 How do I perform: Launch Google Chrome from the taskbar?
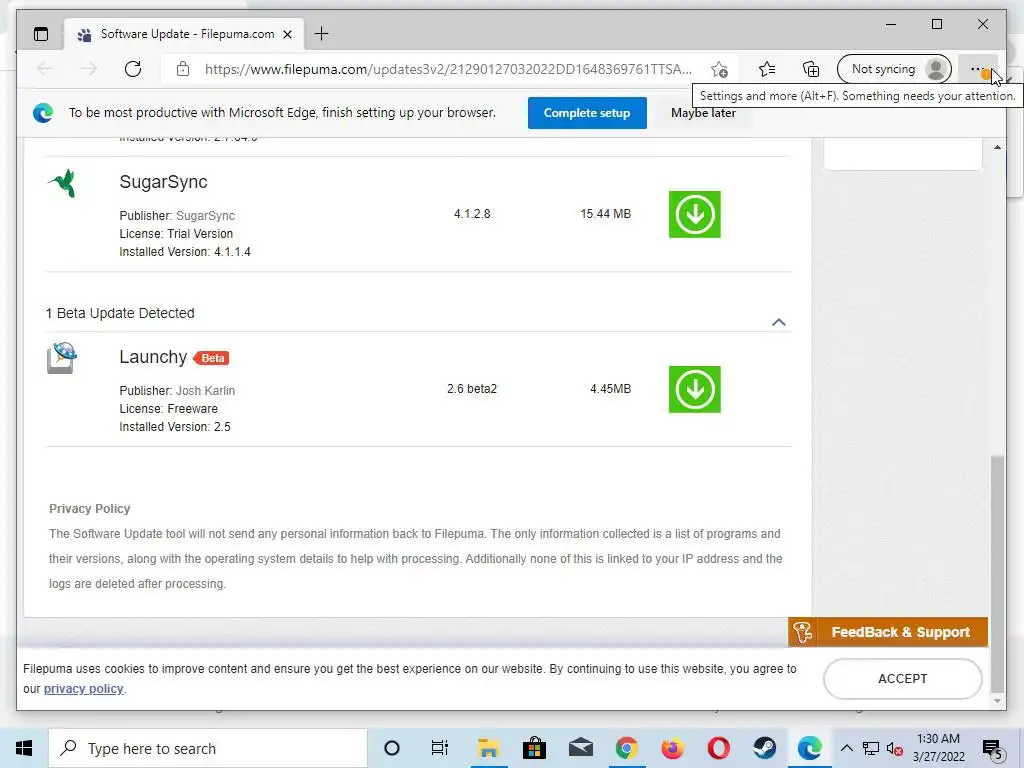(x=626, y=748)
